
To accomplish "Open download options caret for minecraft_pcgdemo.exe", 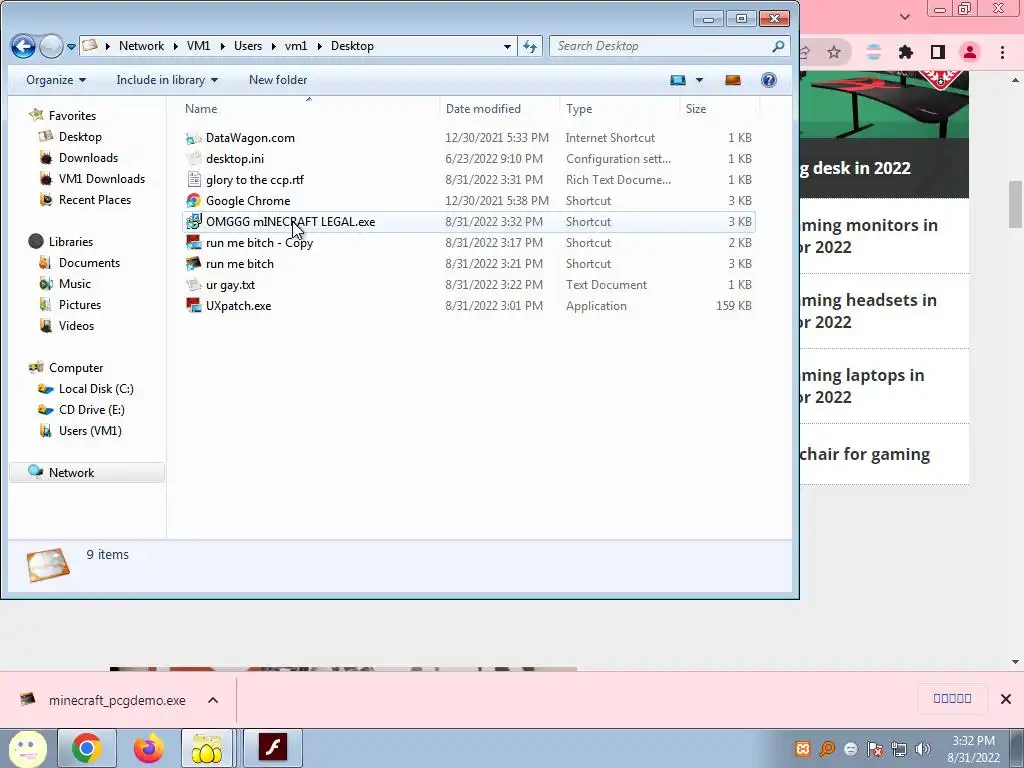I will [213, 700].
